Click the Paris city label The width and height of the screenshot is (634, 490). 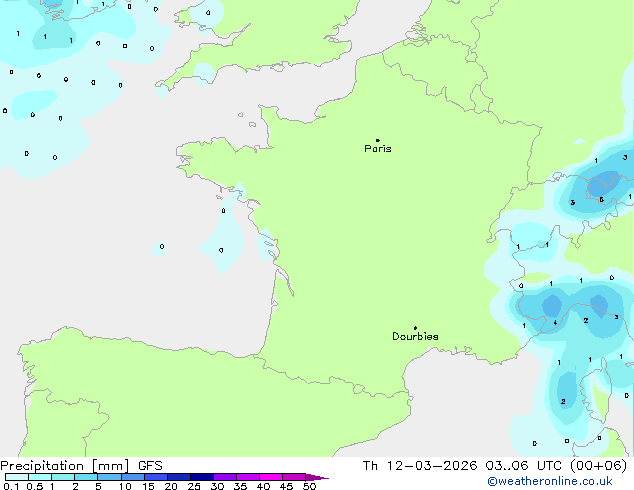click(378, 149)
